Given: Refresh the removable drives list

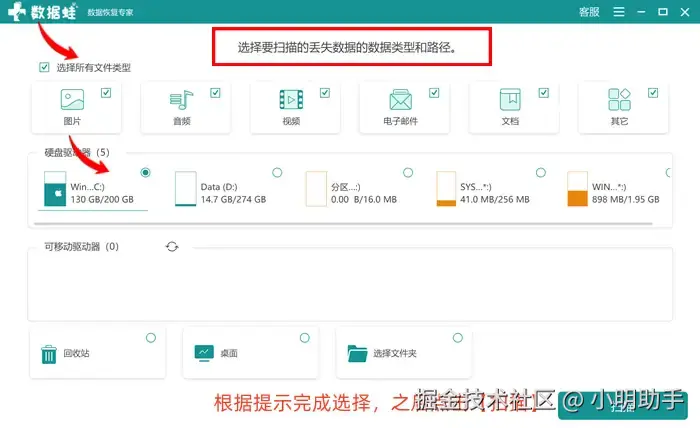Looking at the screenshot, I should pos(172,246).
